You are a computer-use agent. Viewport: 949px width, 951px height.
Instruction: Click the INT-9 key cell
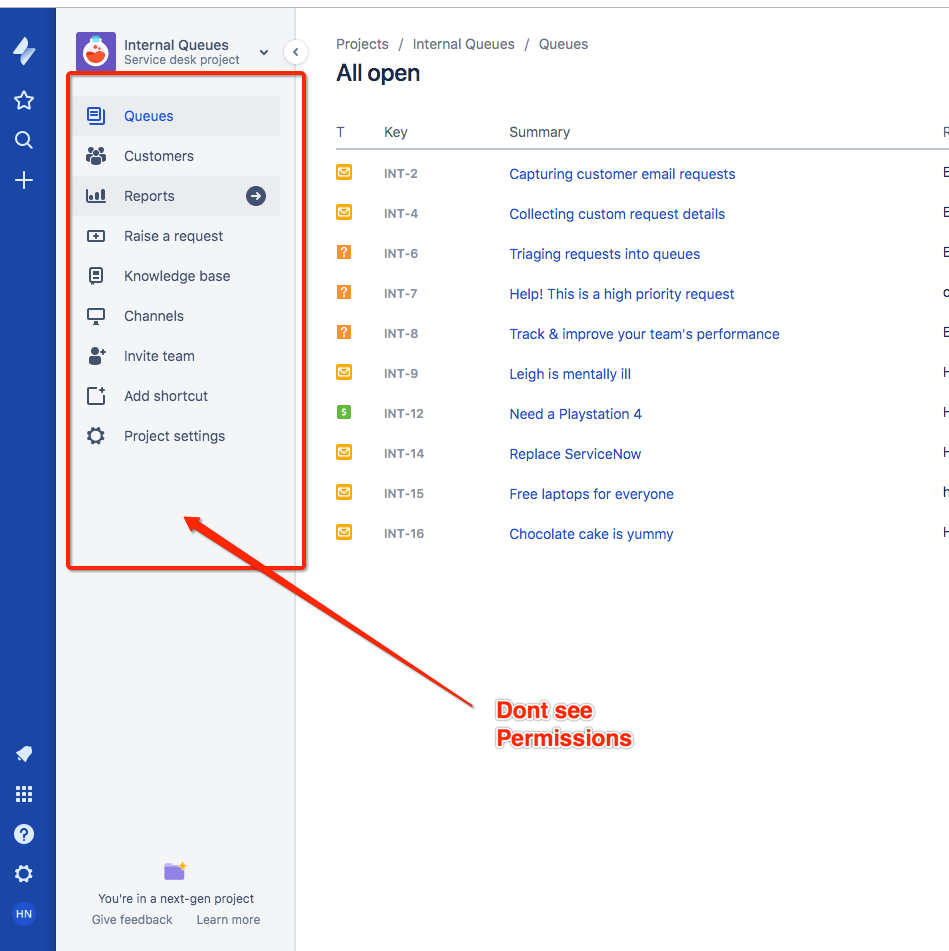coord(400,374)
